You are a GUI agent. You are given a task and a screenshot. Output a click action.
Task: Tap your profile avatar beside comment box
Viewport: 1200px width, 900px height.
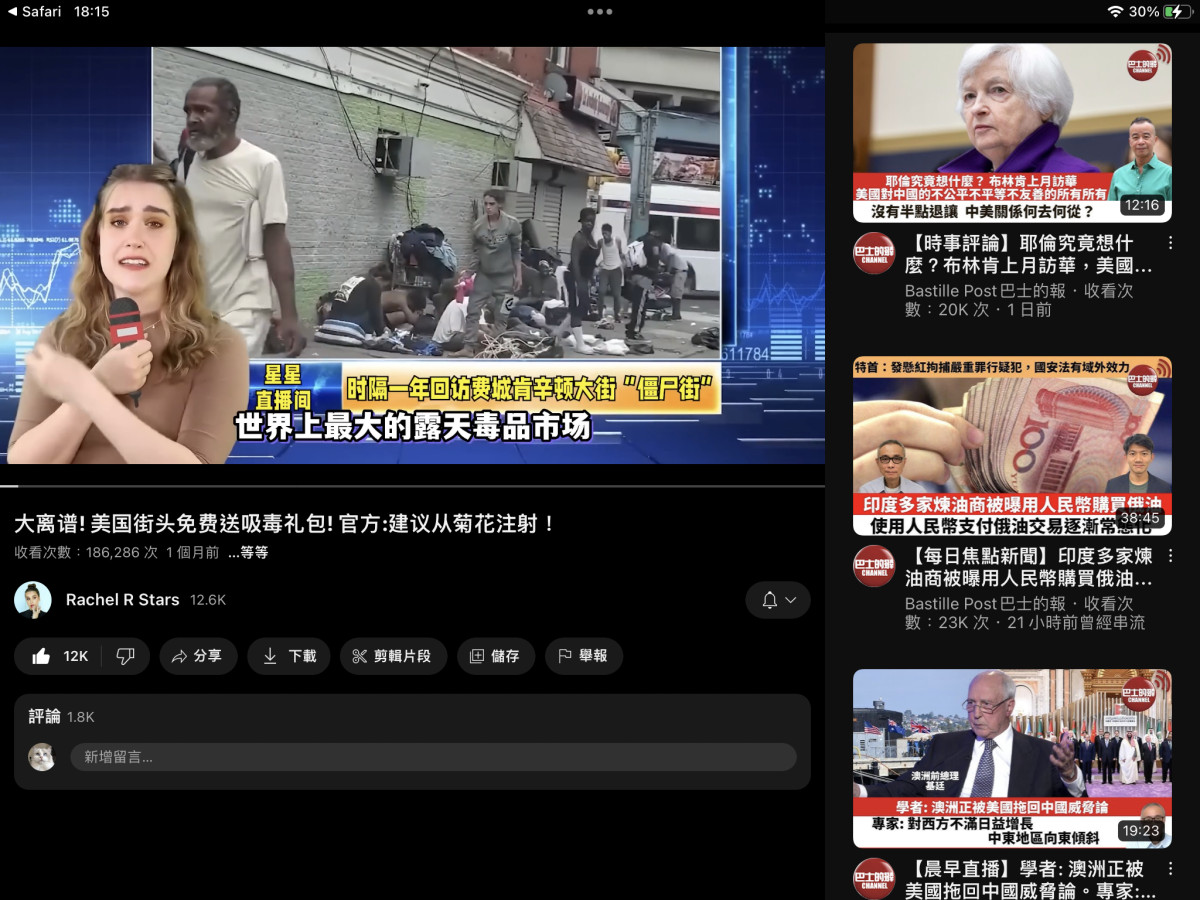41,757
